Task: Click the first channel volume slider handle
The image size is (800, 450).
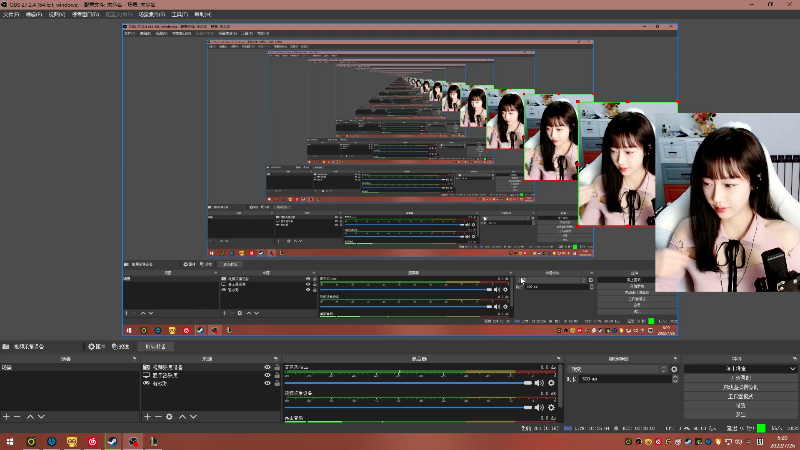Action: click(x=528, y=383)
